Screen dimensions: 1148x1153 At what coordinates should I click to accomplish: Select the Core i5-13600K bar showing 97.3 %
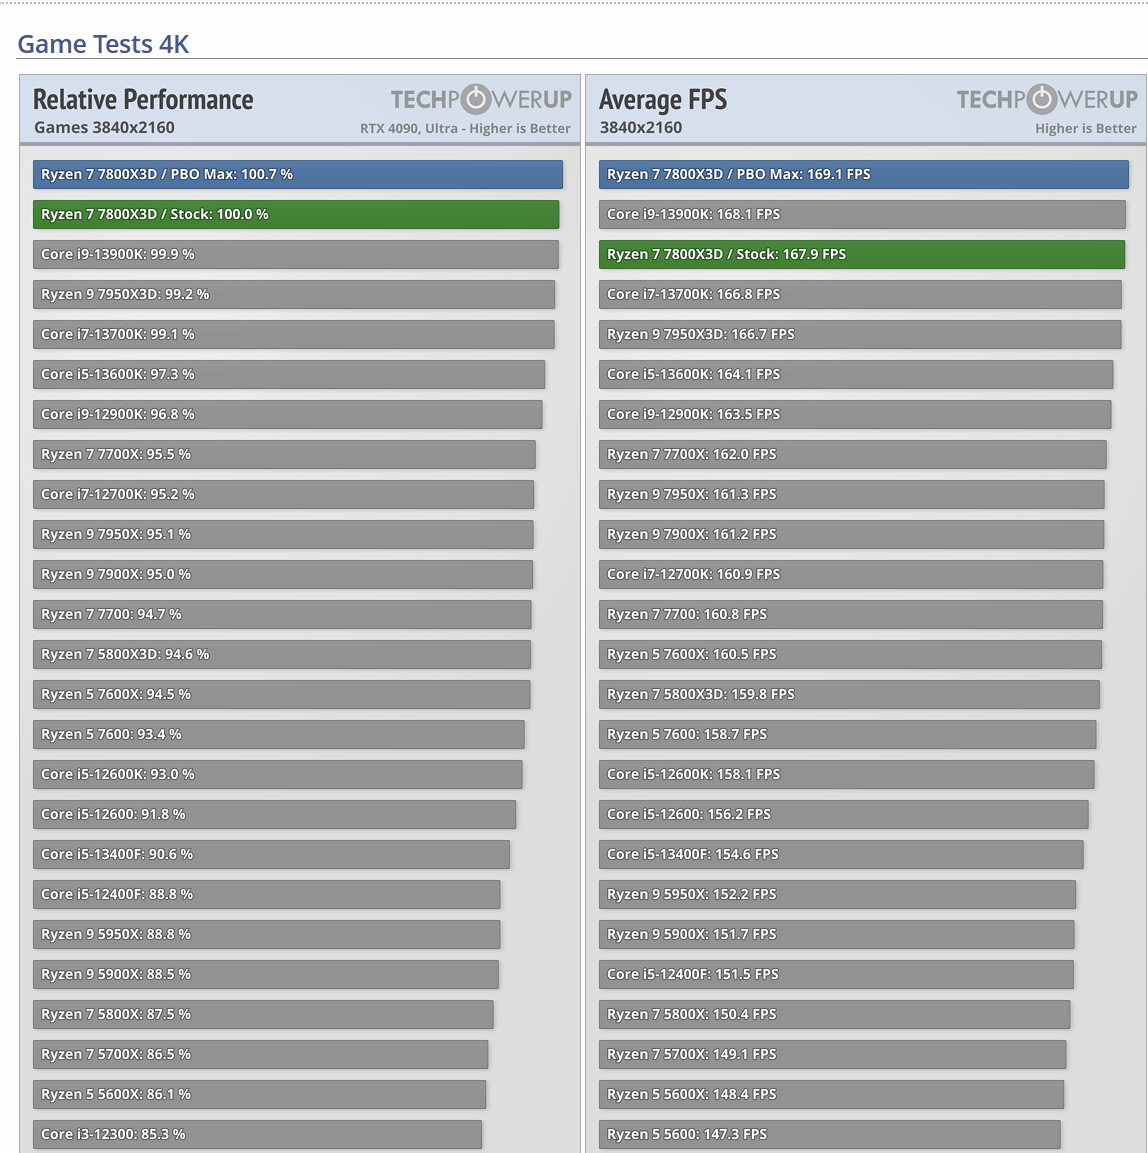coord(288,374)
